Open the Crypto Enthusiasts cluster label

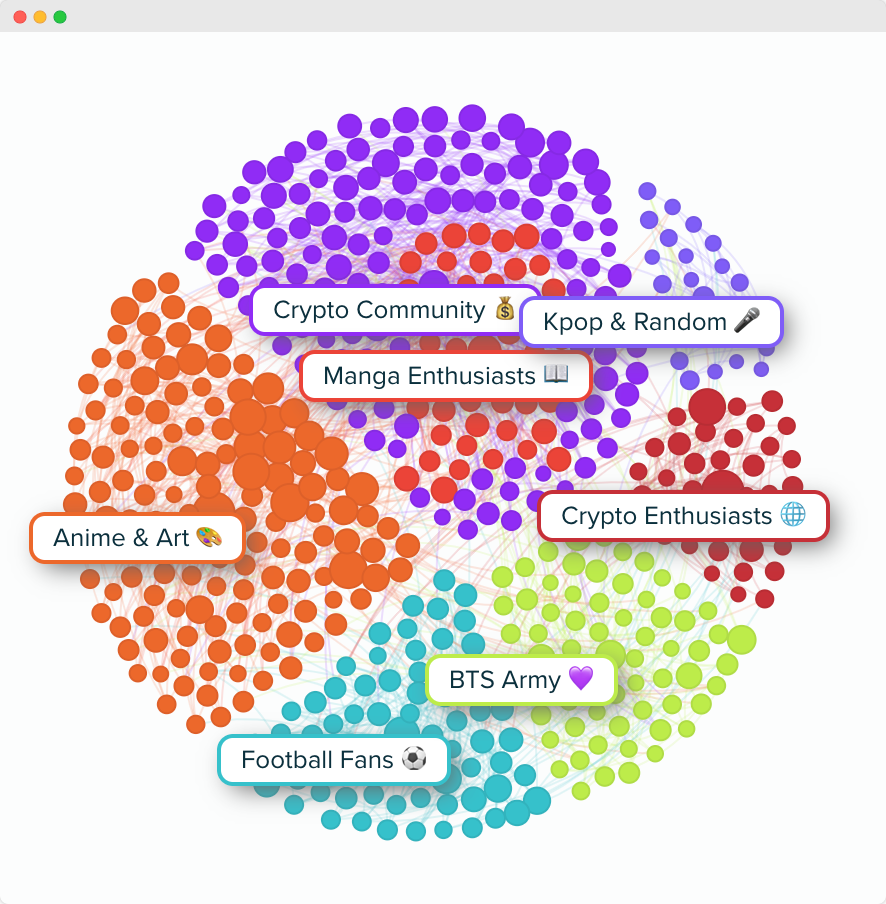tap(684, 515)
